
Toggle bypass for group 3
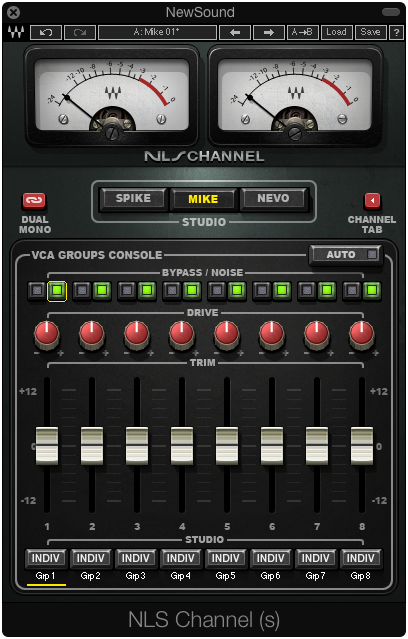click(x=127, y=291)
